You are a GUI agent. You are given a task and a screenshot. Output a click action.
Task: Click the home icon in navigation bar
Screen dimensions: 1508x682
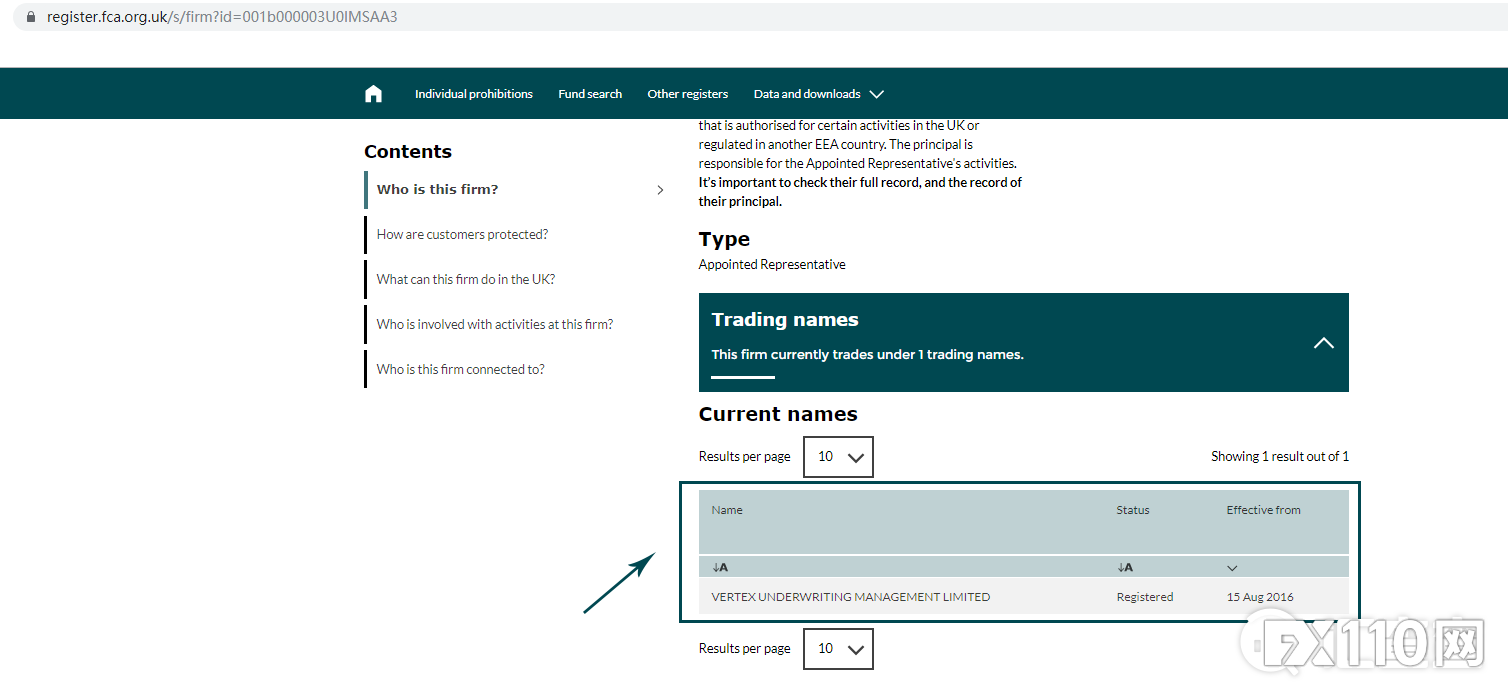tap(373, 94)
